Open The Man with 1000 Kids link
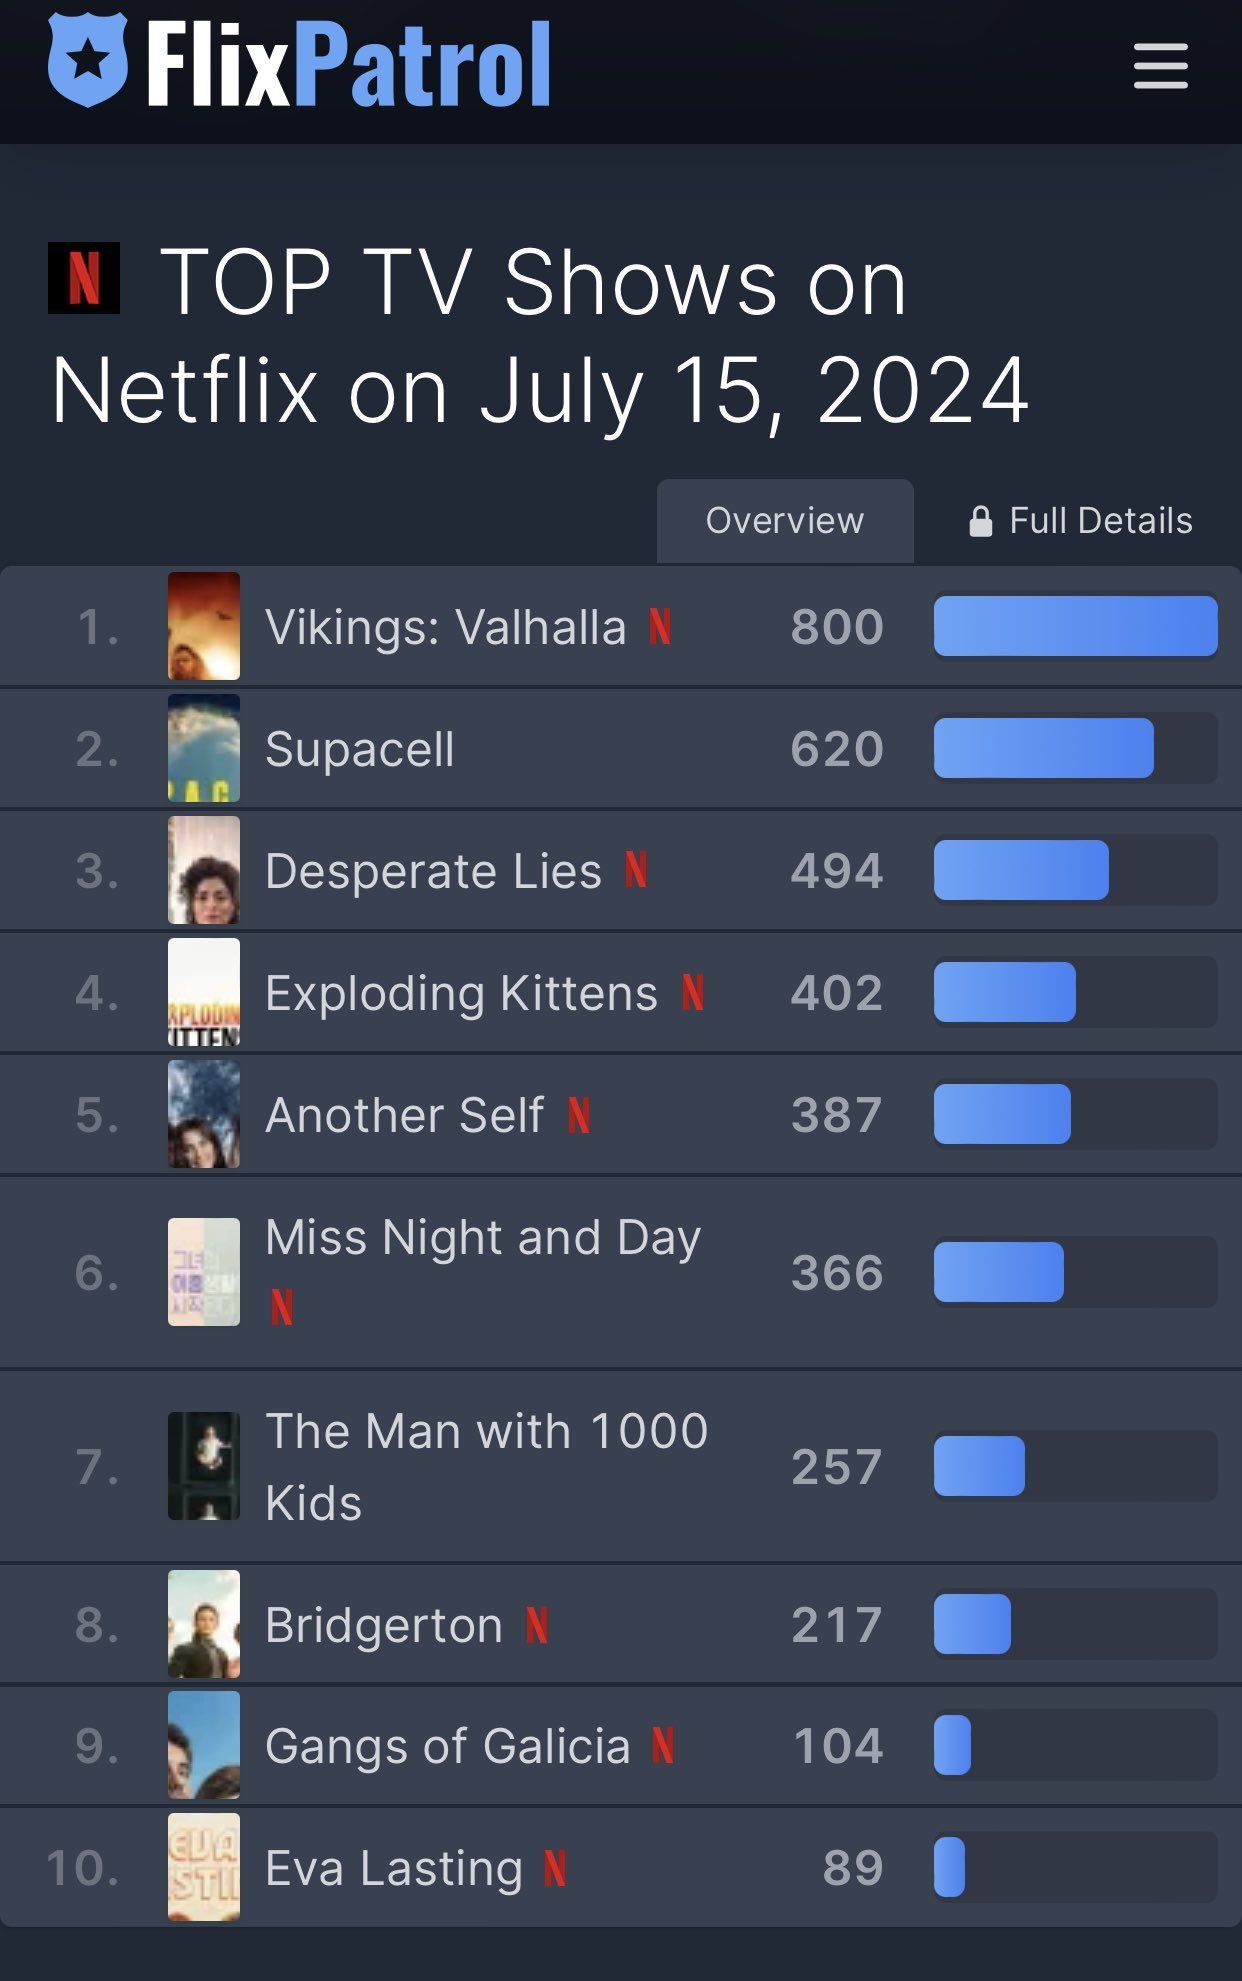The width and height of the screenshot is (1242, 1981). pyautogui.click(x=487, y=1467)
